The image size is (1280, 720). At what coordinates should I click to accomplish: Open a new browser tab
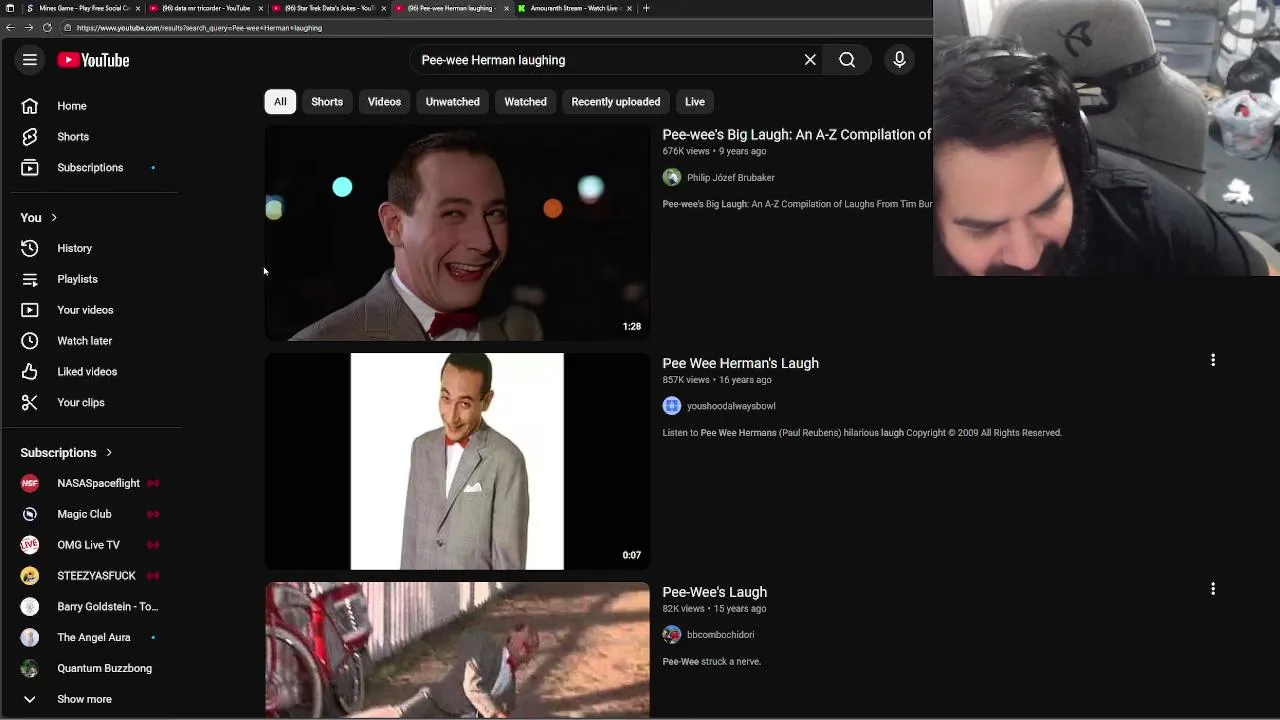point(646,8)
